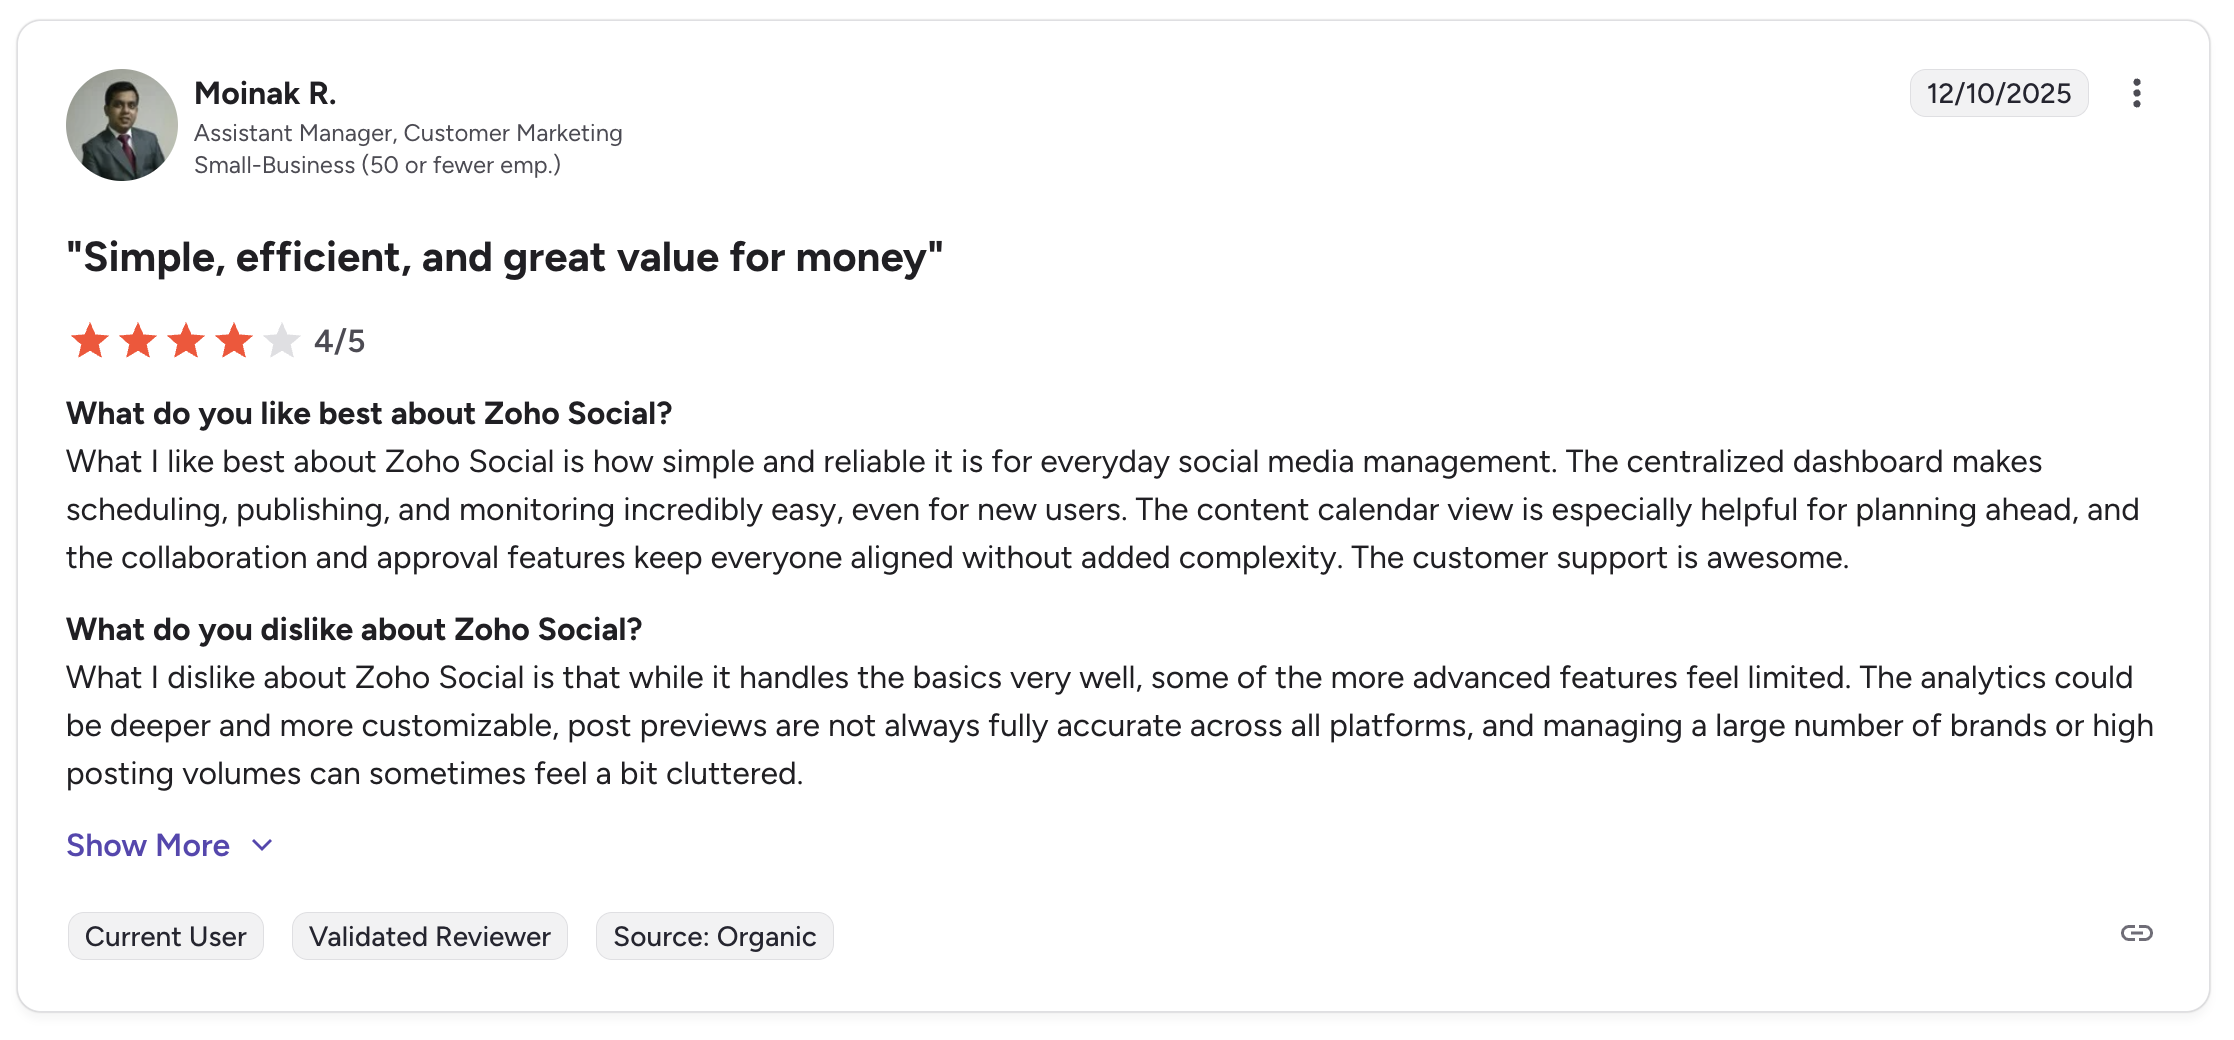Click the third red star
Image resolution: width=2234 pixels, height=1040 pixels.
coord(187,340)
